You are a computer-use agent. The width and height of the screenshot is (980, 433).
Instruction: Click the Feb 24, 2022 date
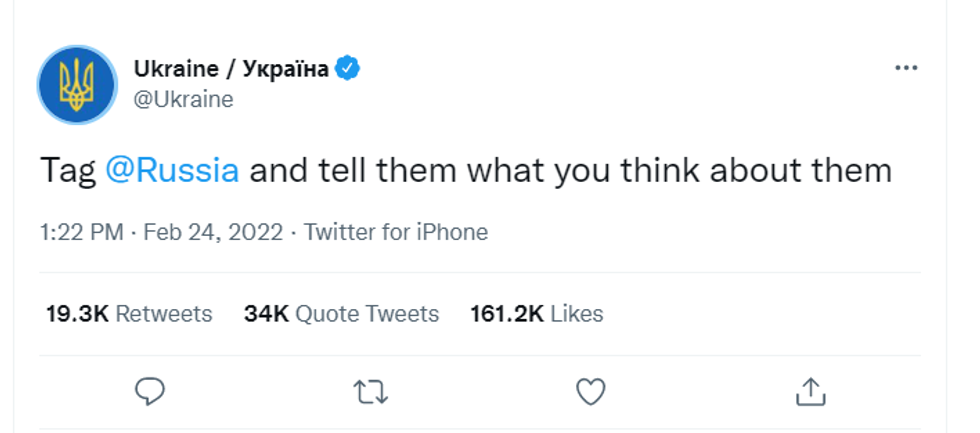tap(213, 232)
